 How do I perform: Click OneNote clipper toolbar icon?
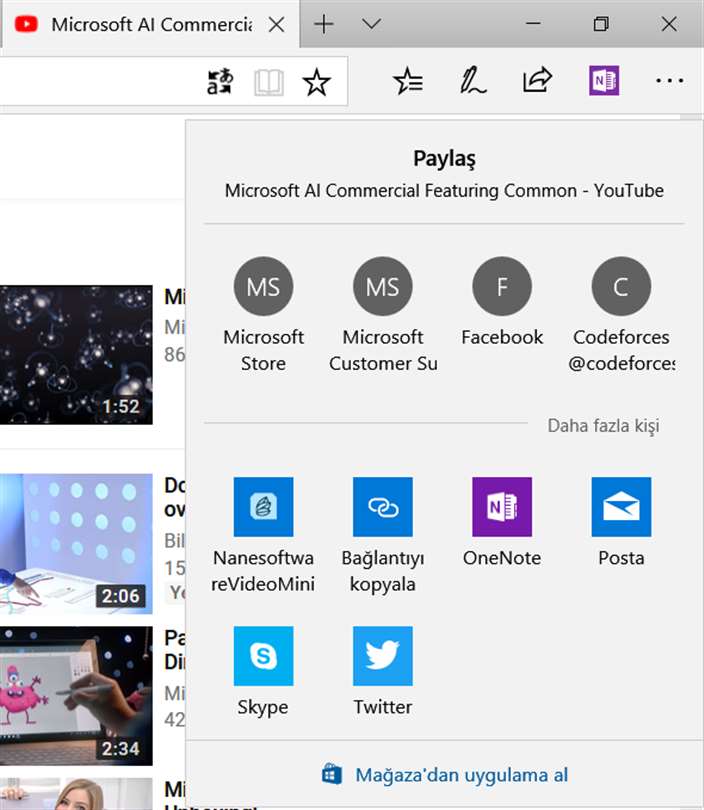tap(604, 81)
